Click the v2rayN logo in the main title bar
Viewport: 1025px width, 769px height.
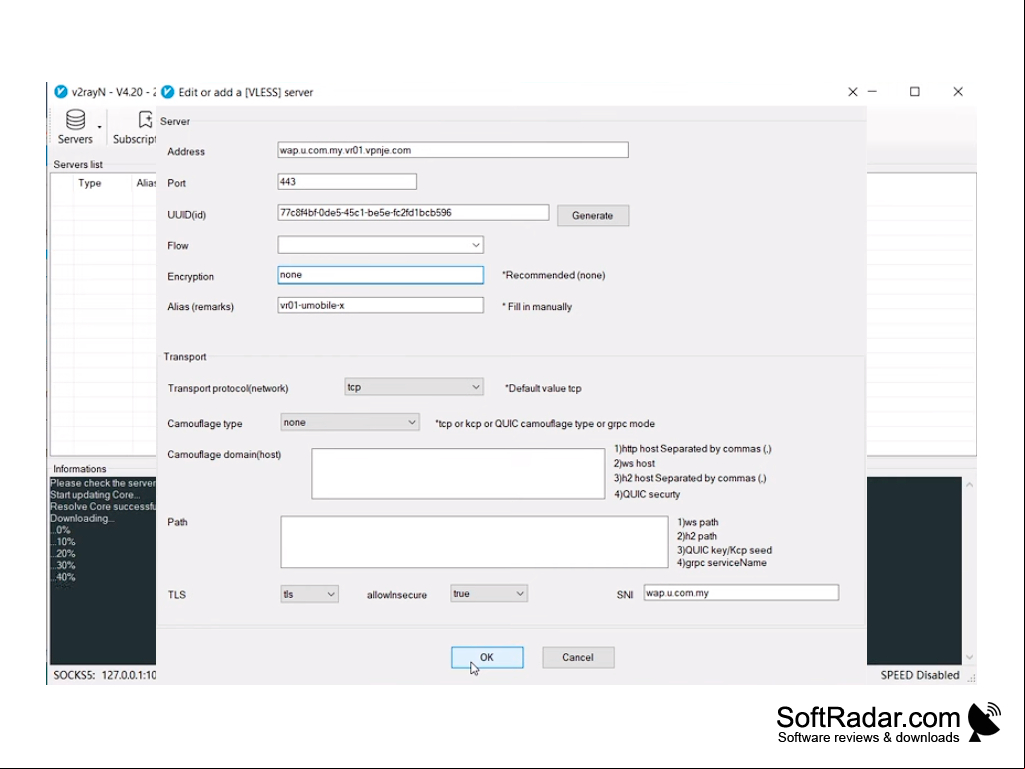(61, 92)
